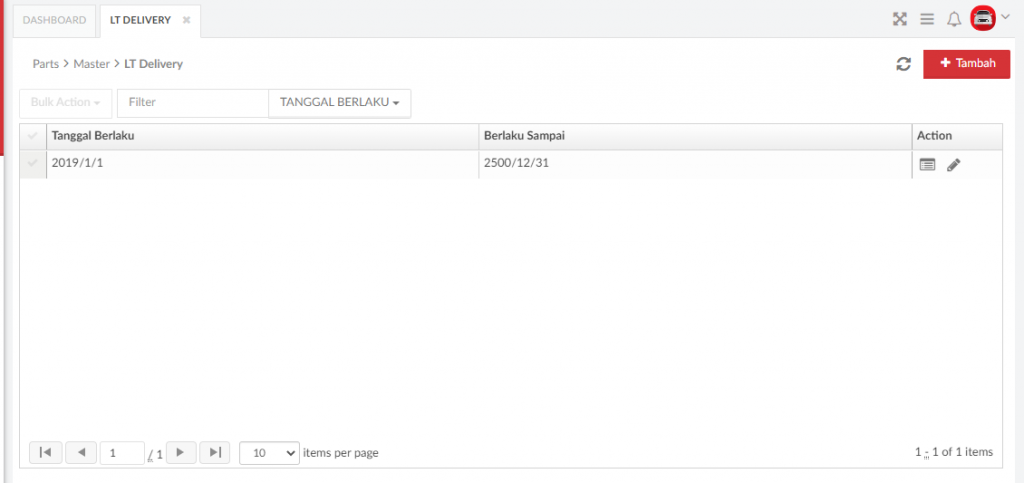Toggle fullscreen expand icon
The width and height of the screenshot is (1024, 483).
pyautogui.click(x=900, y=19)
